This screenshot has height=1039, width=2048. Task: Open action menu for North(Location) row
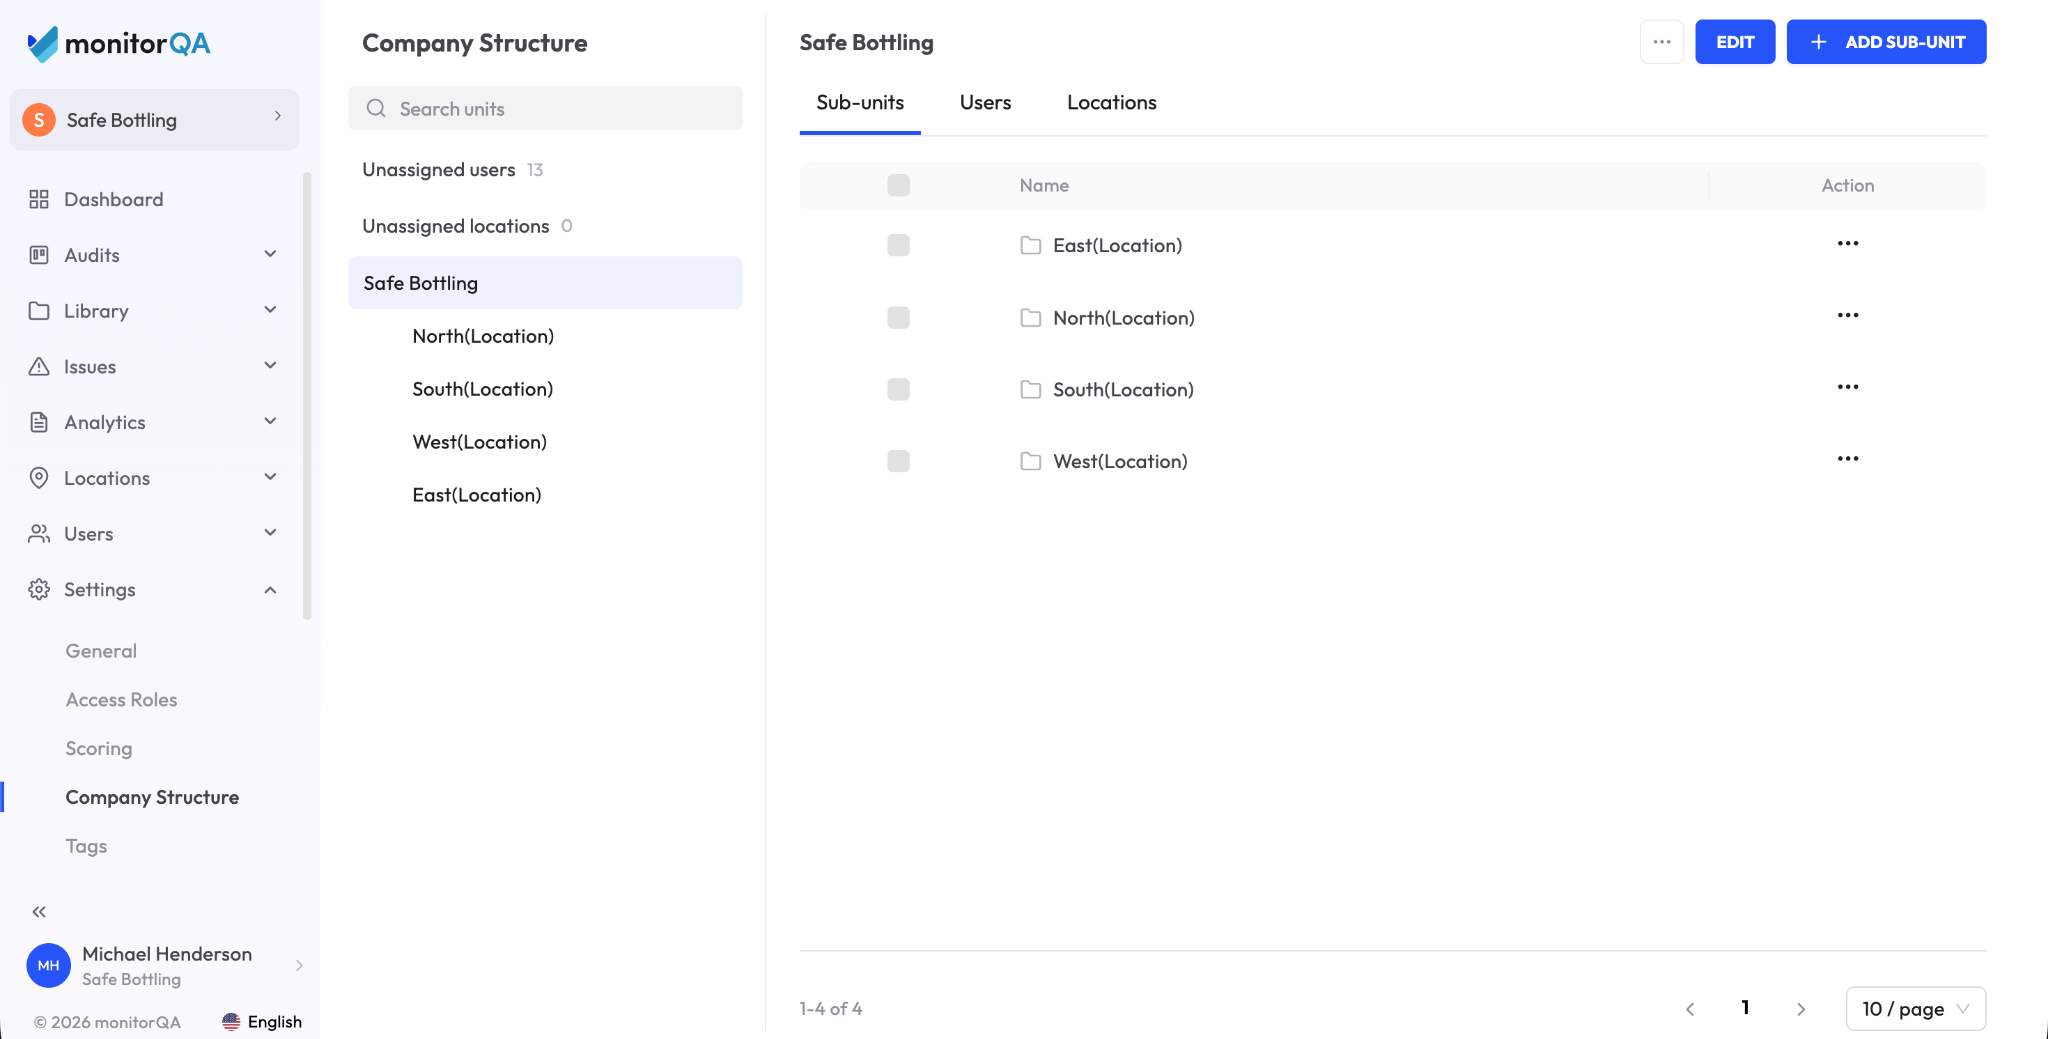point(1848,316)
